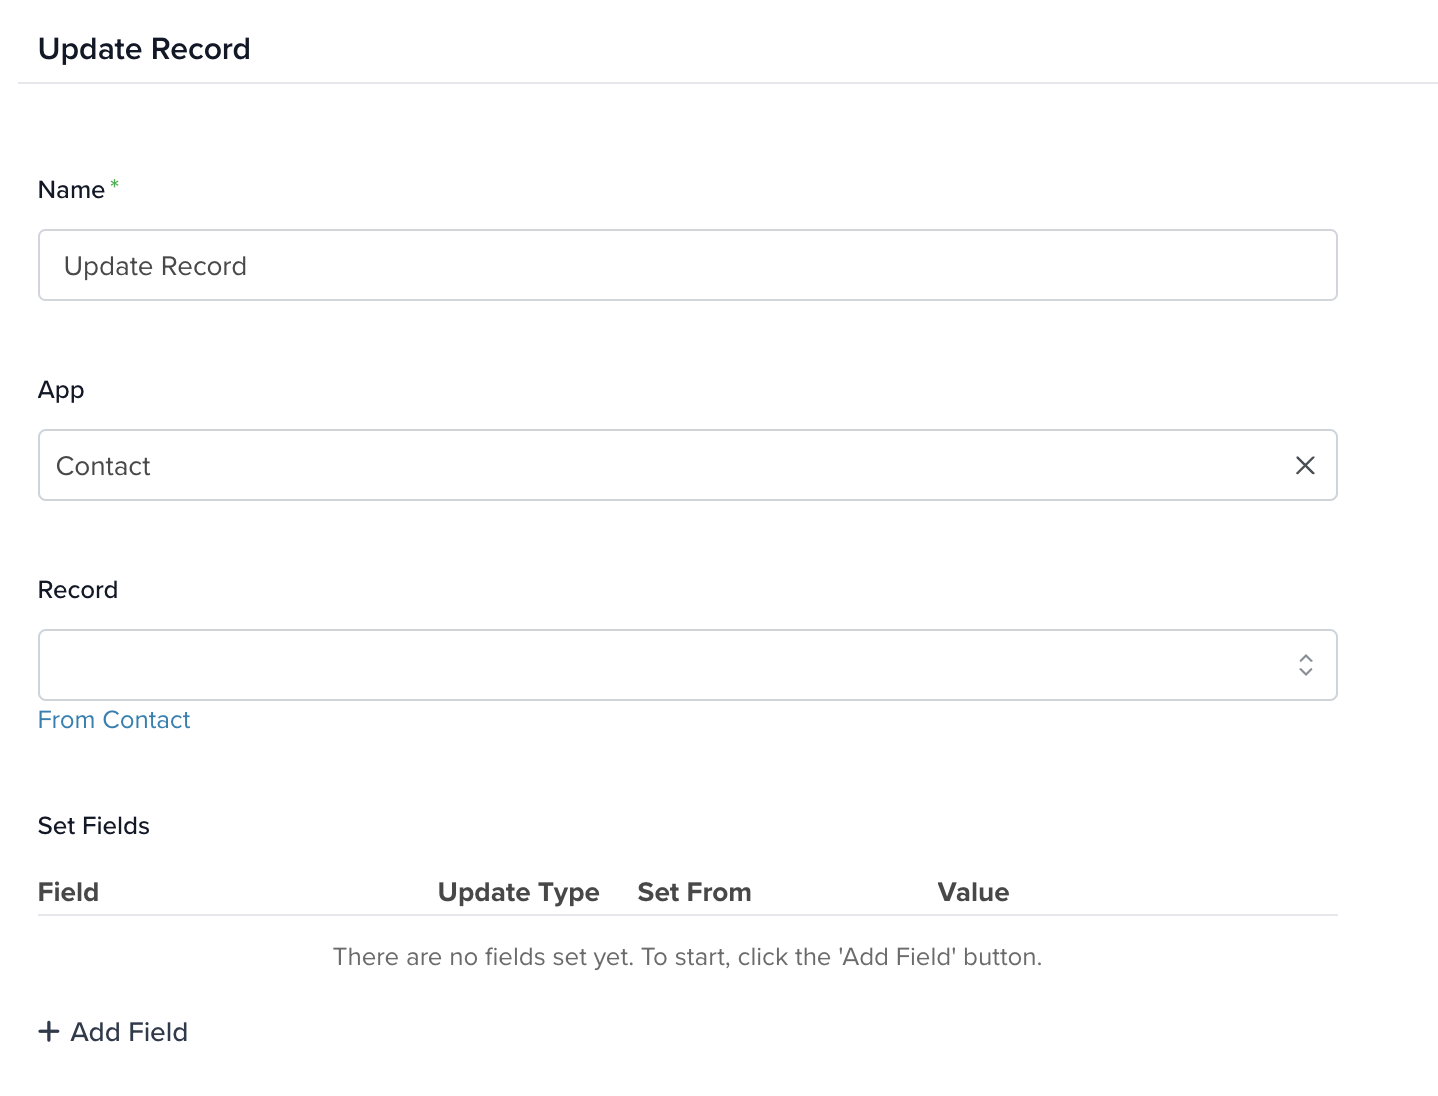Screen dimensions: 1438x1096
Task: Select the Set From column header
Action: [695, 892]
